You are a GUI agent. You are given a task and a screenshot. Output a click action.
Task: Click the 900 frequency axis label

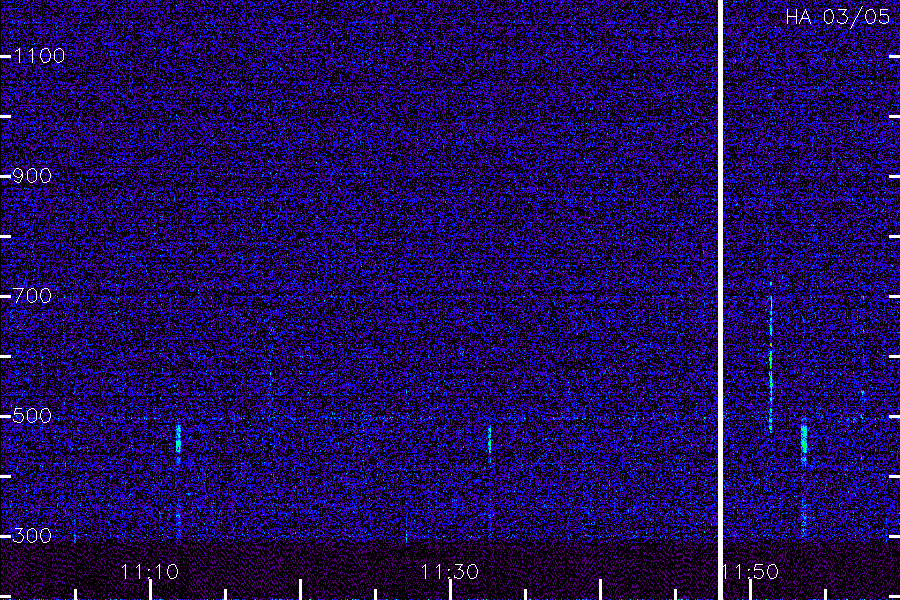point(32,176)
